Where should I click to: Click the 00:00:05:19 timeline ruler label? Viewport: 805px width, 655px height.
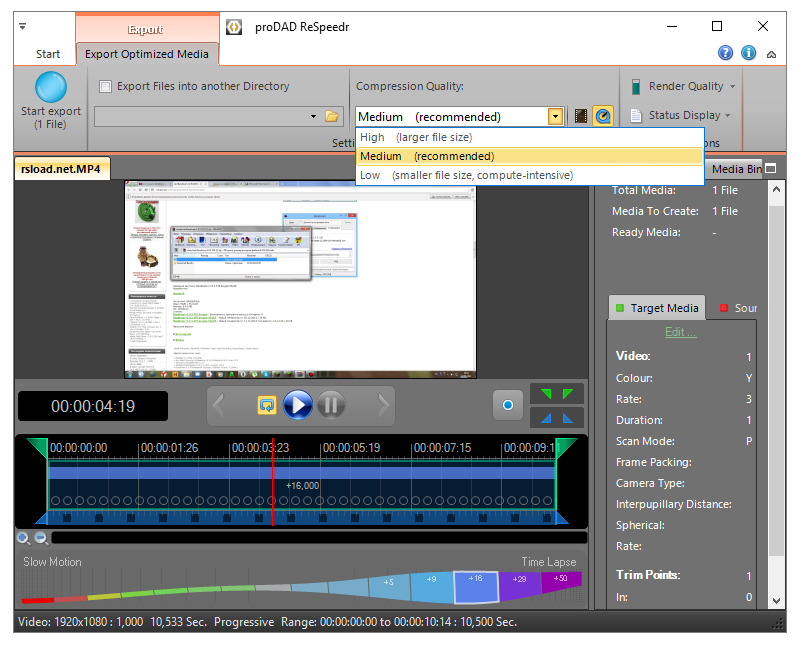[x=352, y=448]
